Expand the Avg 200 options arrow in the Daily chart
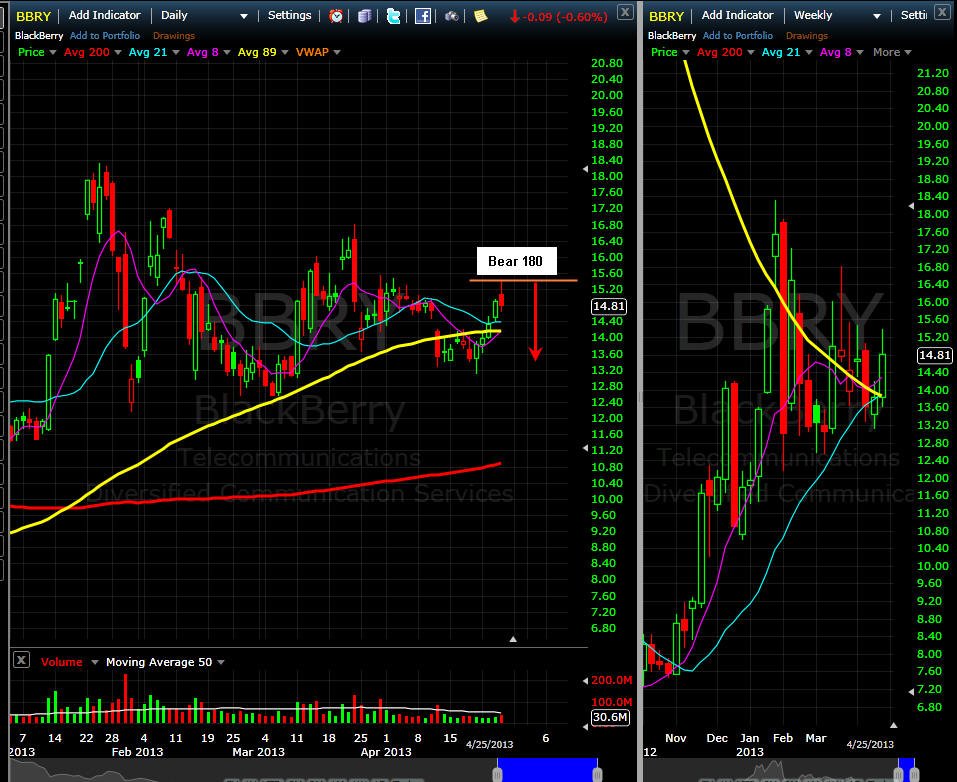 118,52
